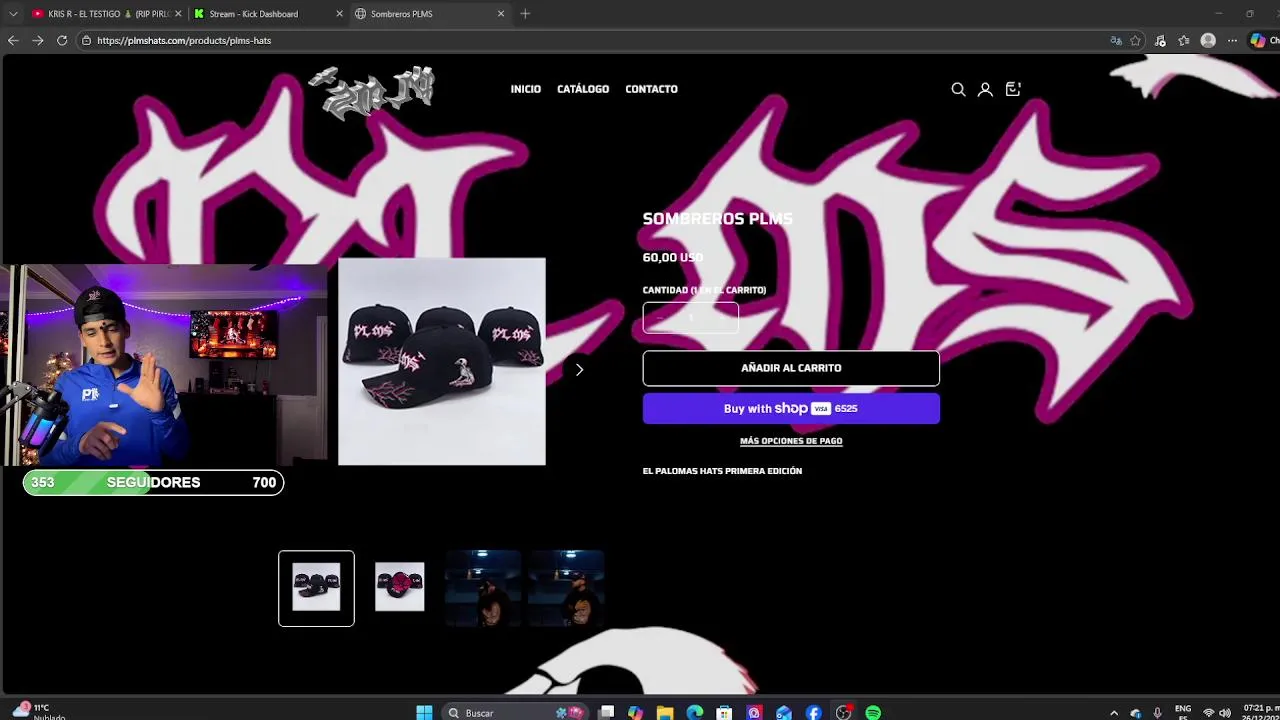
Task: Click the quantity number field
Action: click(690, 318)
